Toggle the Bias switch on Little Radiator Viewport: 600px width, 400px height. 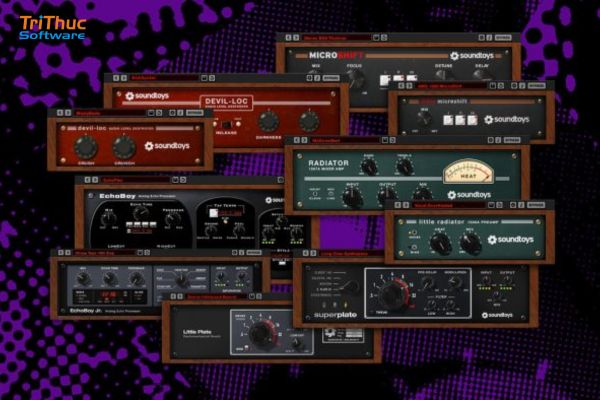pos(414,247)
